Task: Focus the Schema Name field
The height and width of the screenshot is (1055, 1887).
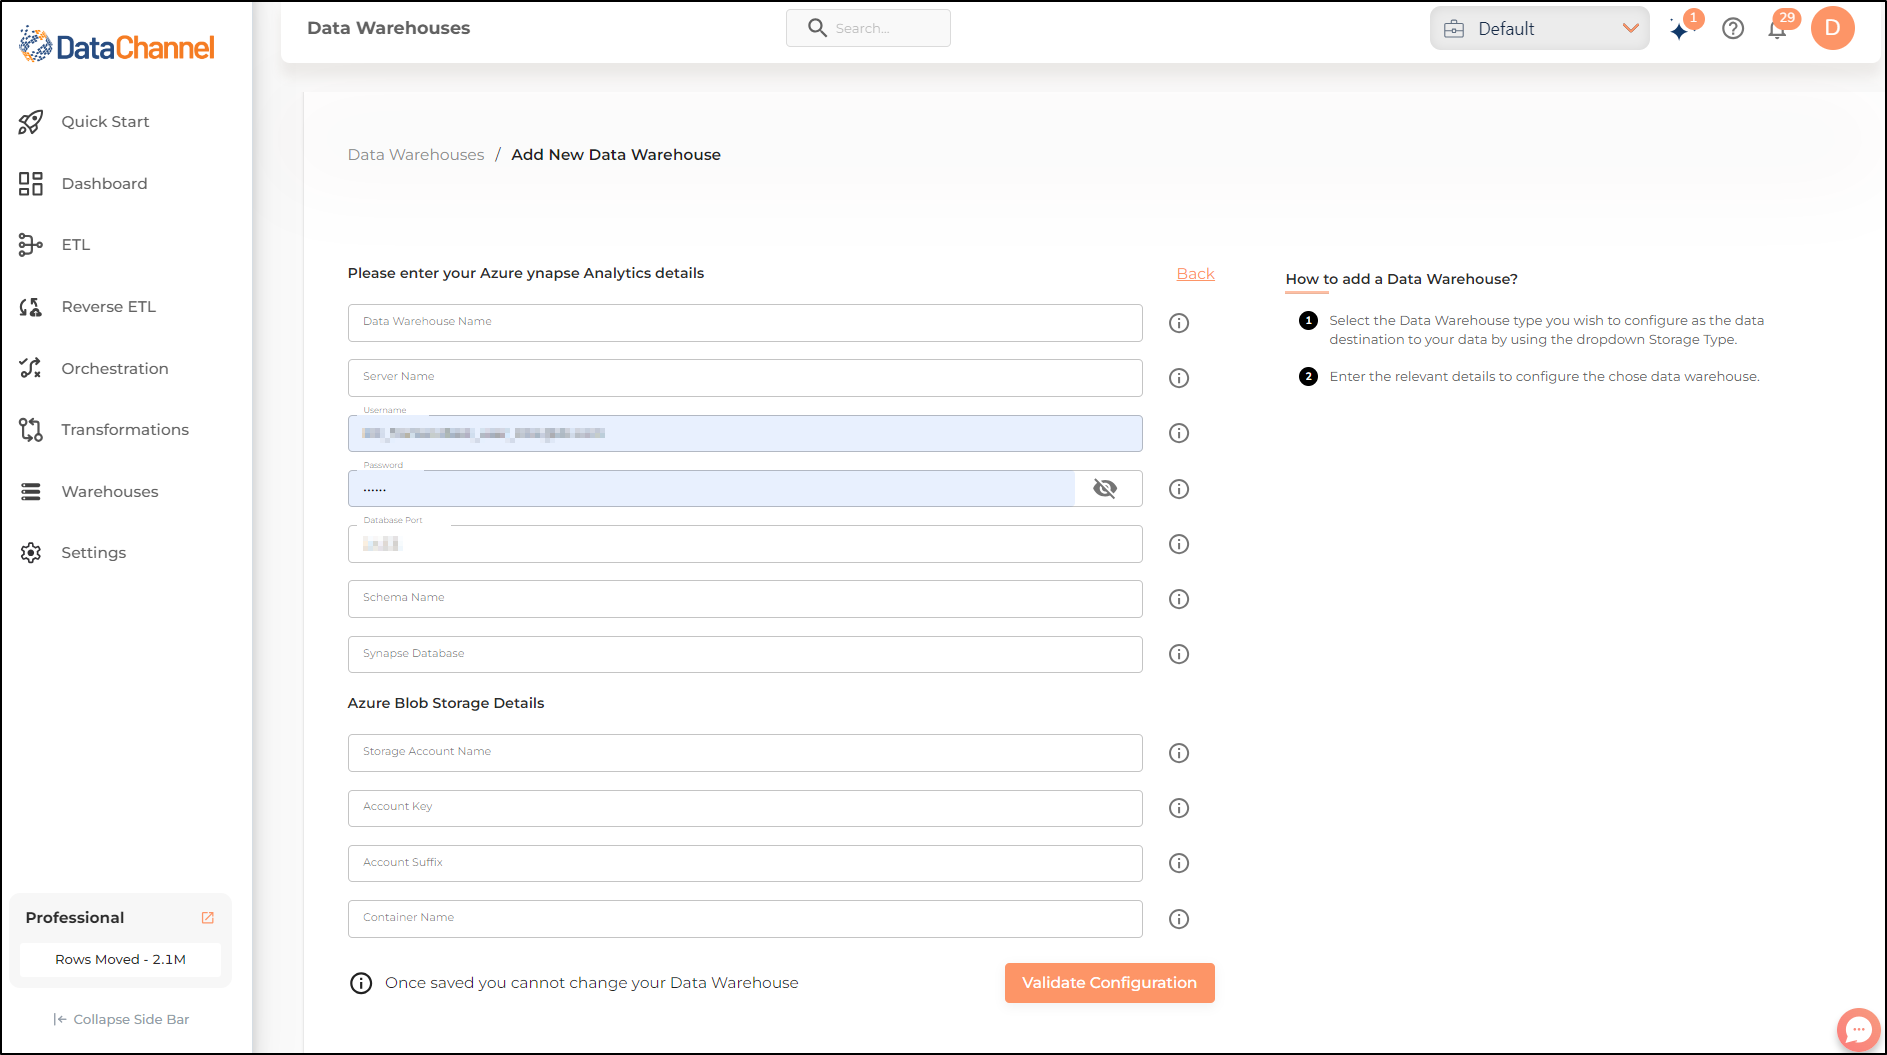Action: [x=745, y=599]
